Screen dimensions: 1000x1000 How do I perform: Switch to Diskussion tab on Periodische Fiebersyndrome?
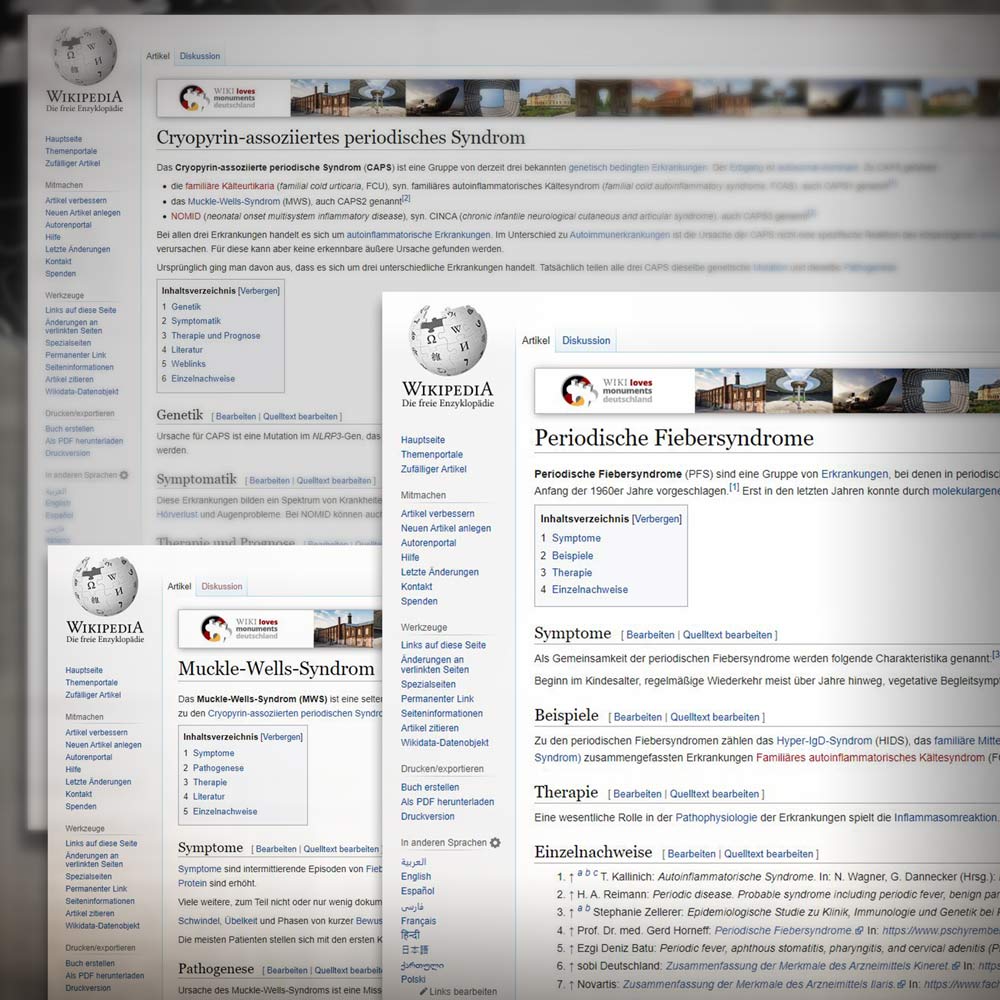click(x=586, y=341)
